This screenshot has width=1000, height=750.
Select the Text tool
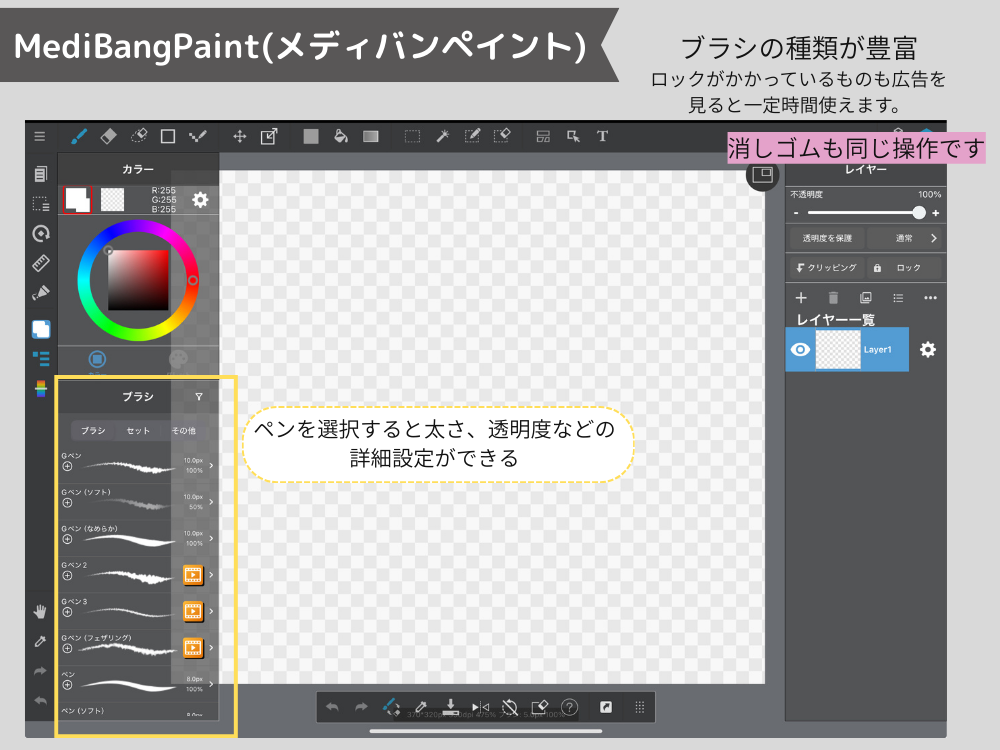(603, 136)
